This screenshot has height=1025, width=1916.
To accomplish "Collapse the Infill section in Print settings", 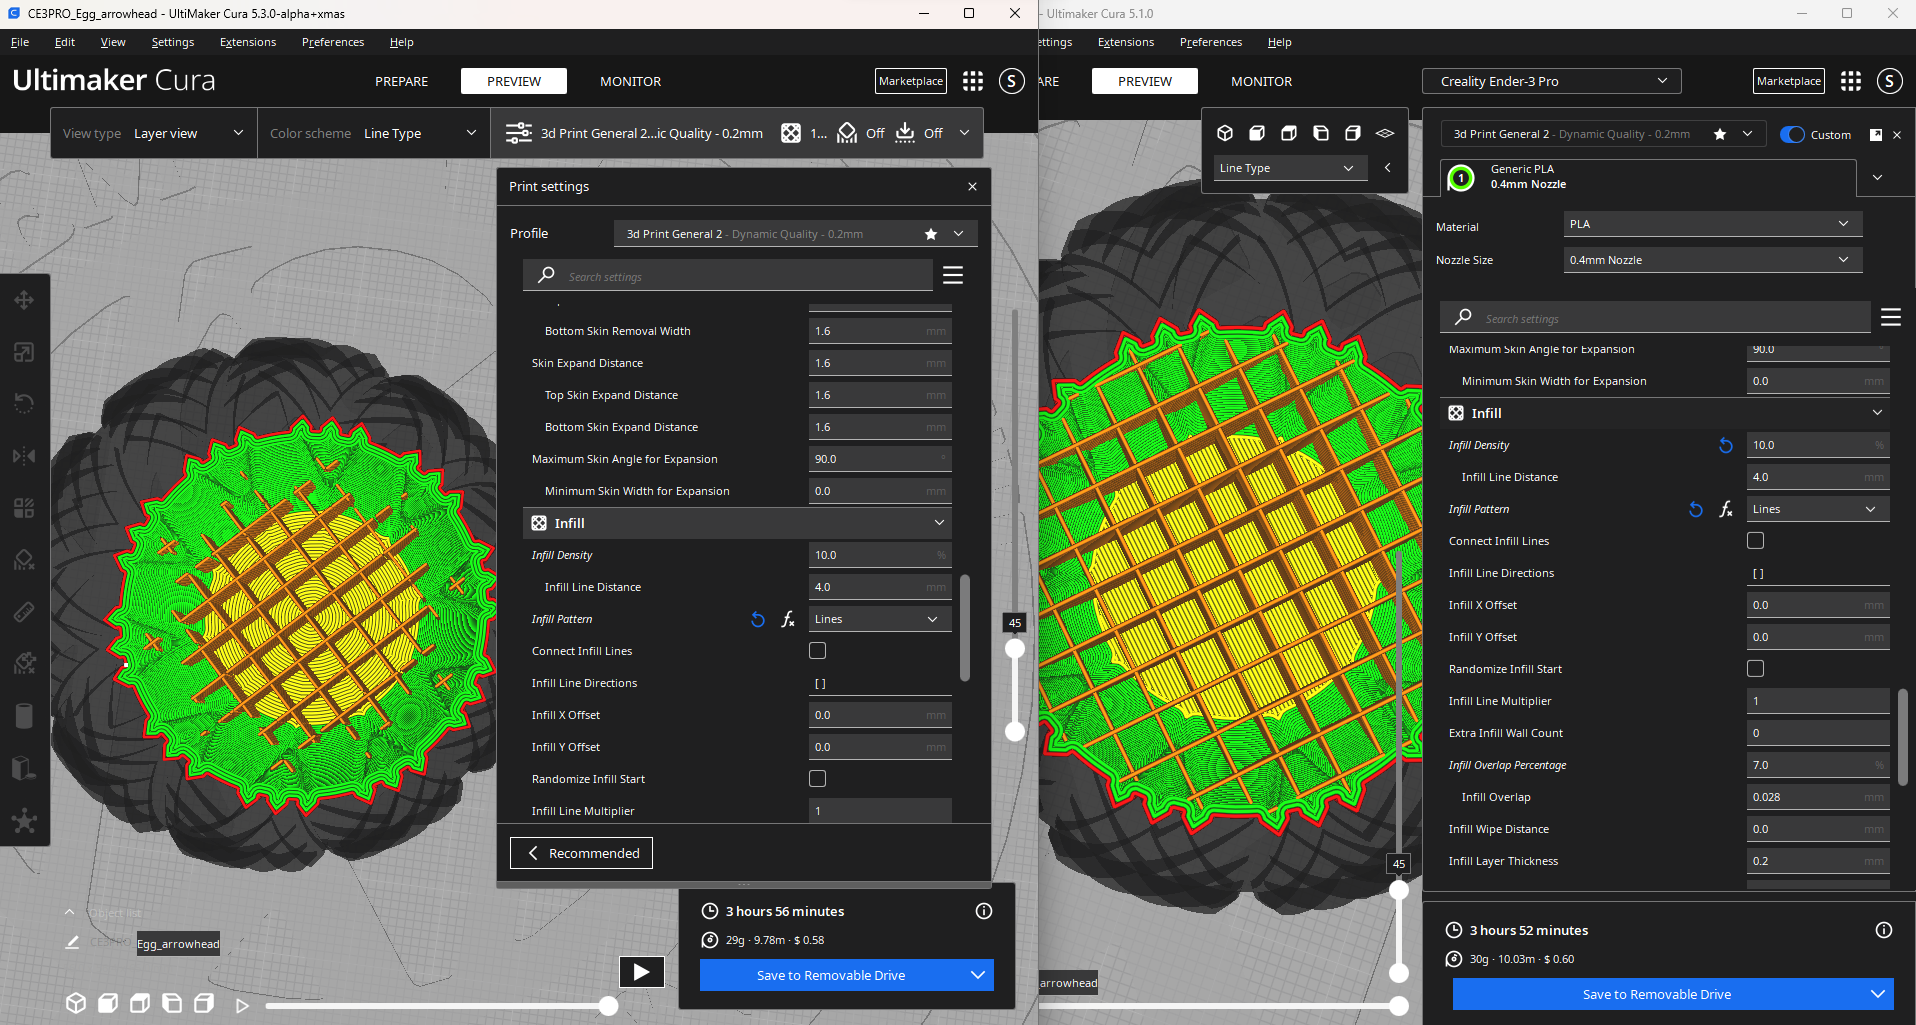I will [938, 522].
